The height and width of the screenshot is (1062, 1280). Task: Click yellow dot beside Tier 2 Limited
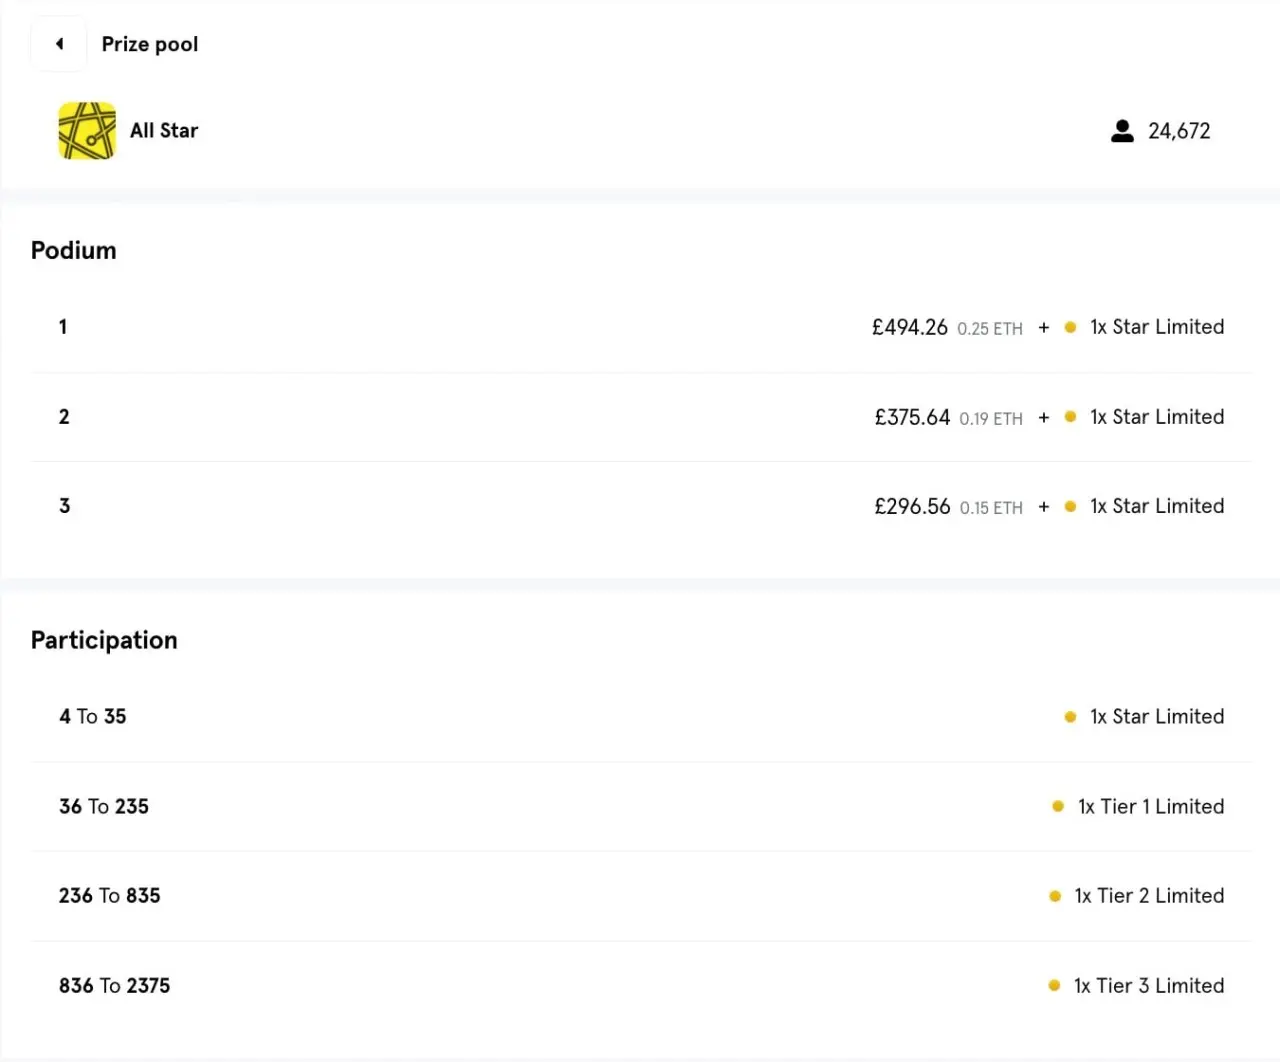click(1055, 896)
